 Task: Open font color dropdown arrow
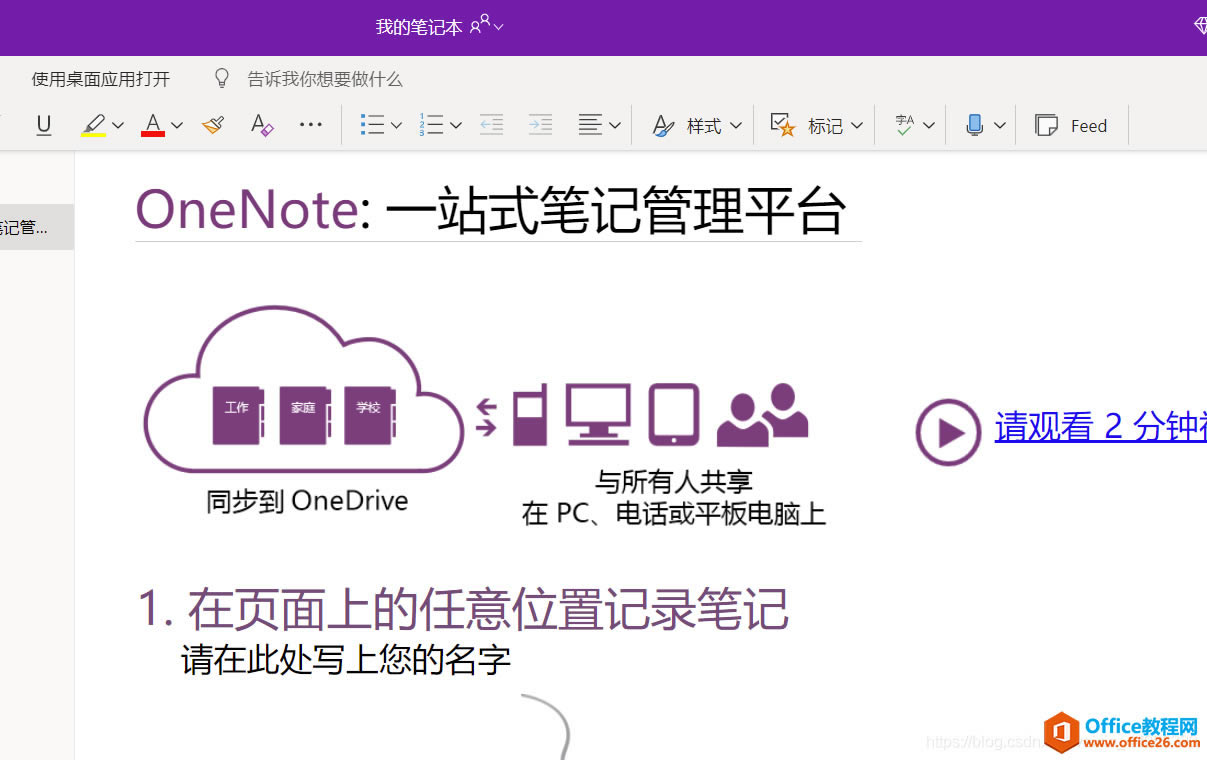[x=177, y=126]
